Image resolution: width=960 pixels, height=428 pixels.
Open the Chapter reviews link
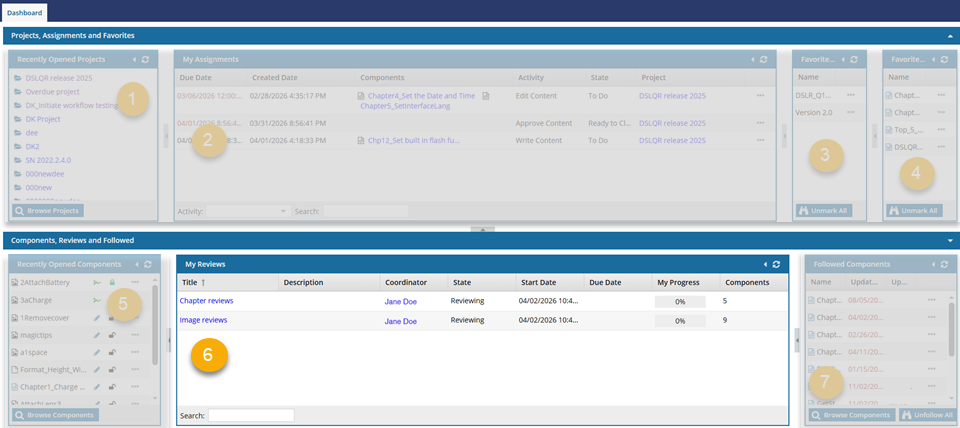[x=206, y=301]
